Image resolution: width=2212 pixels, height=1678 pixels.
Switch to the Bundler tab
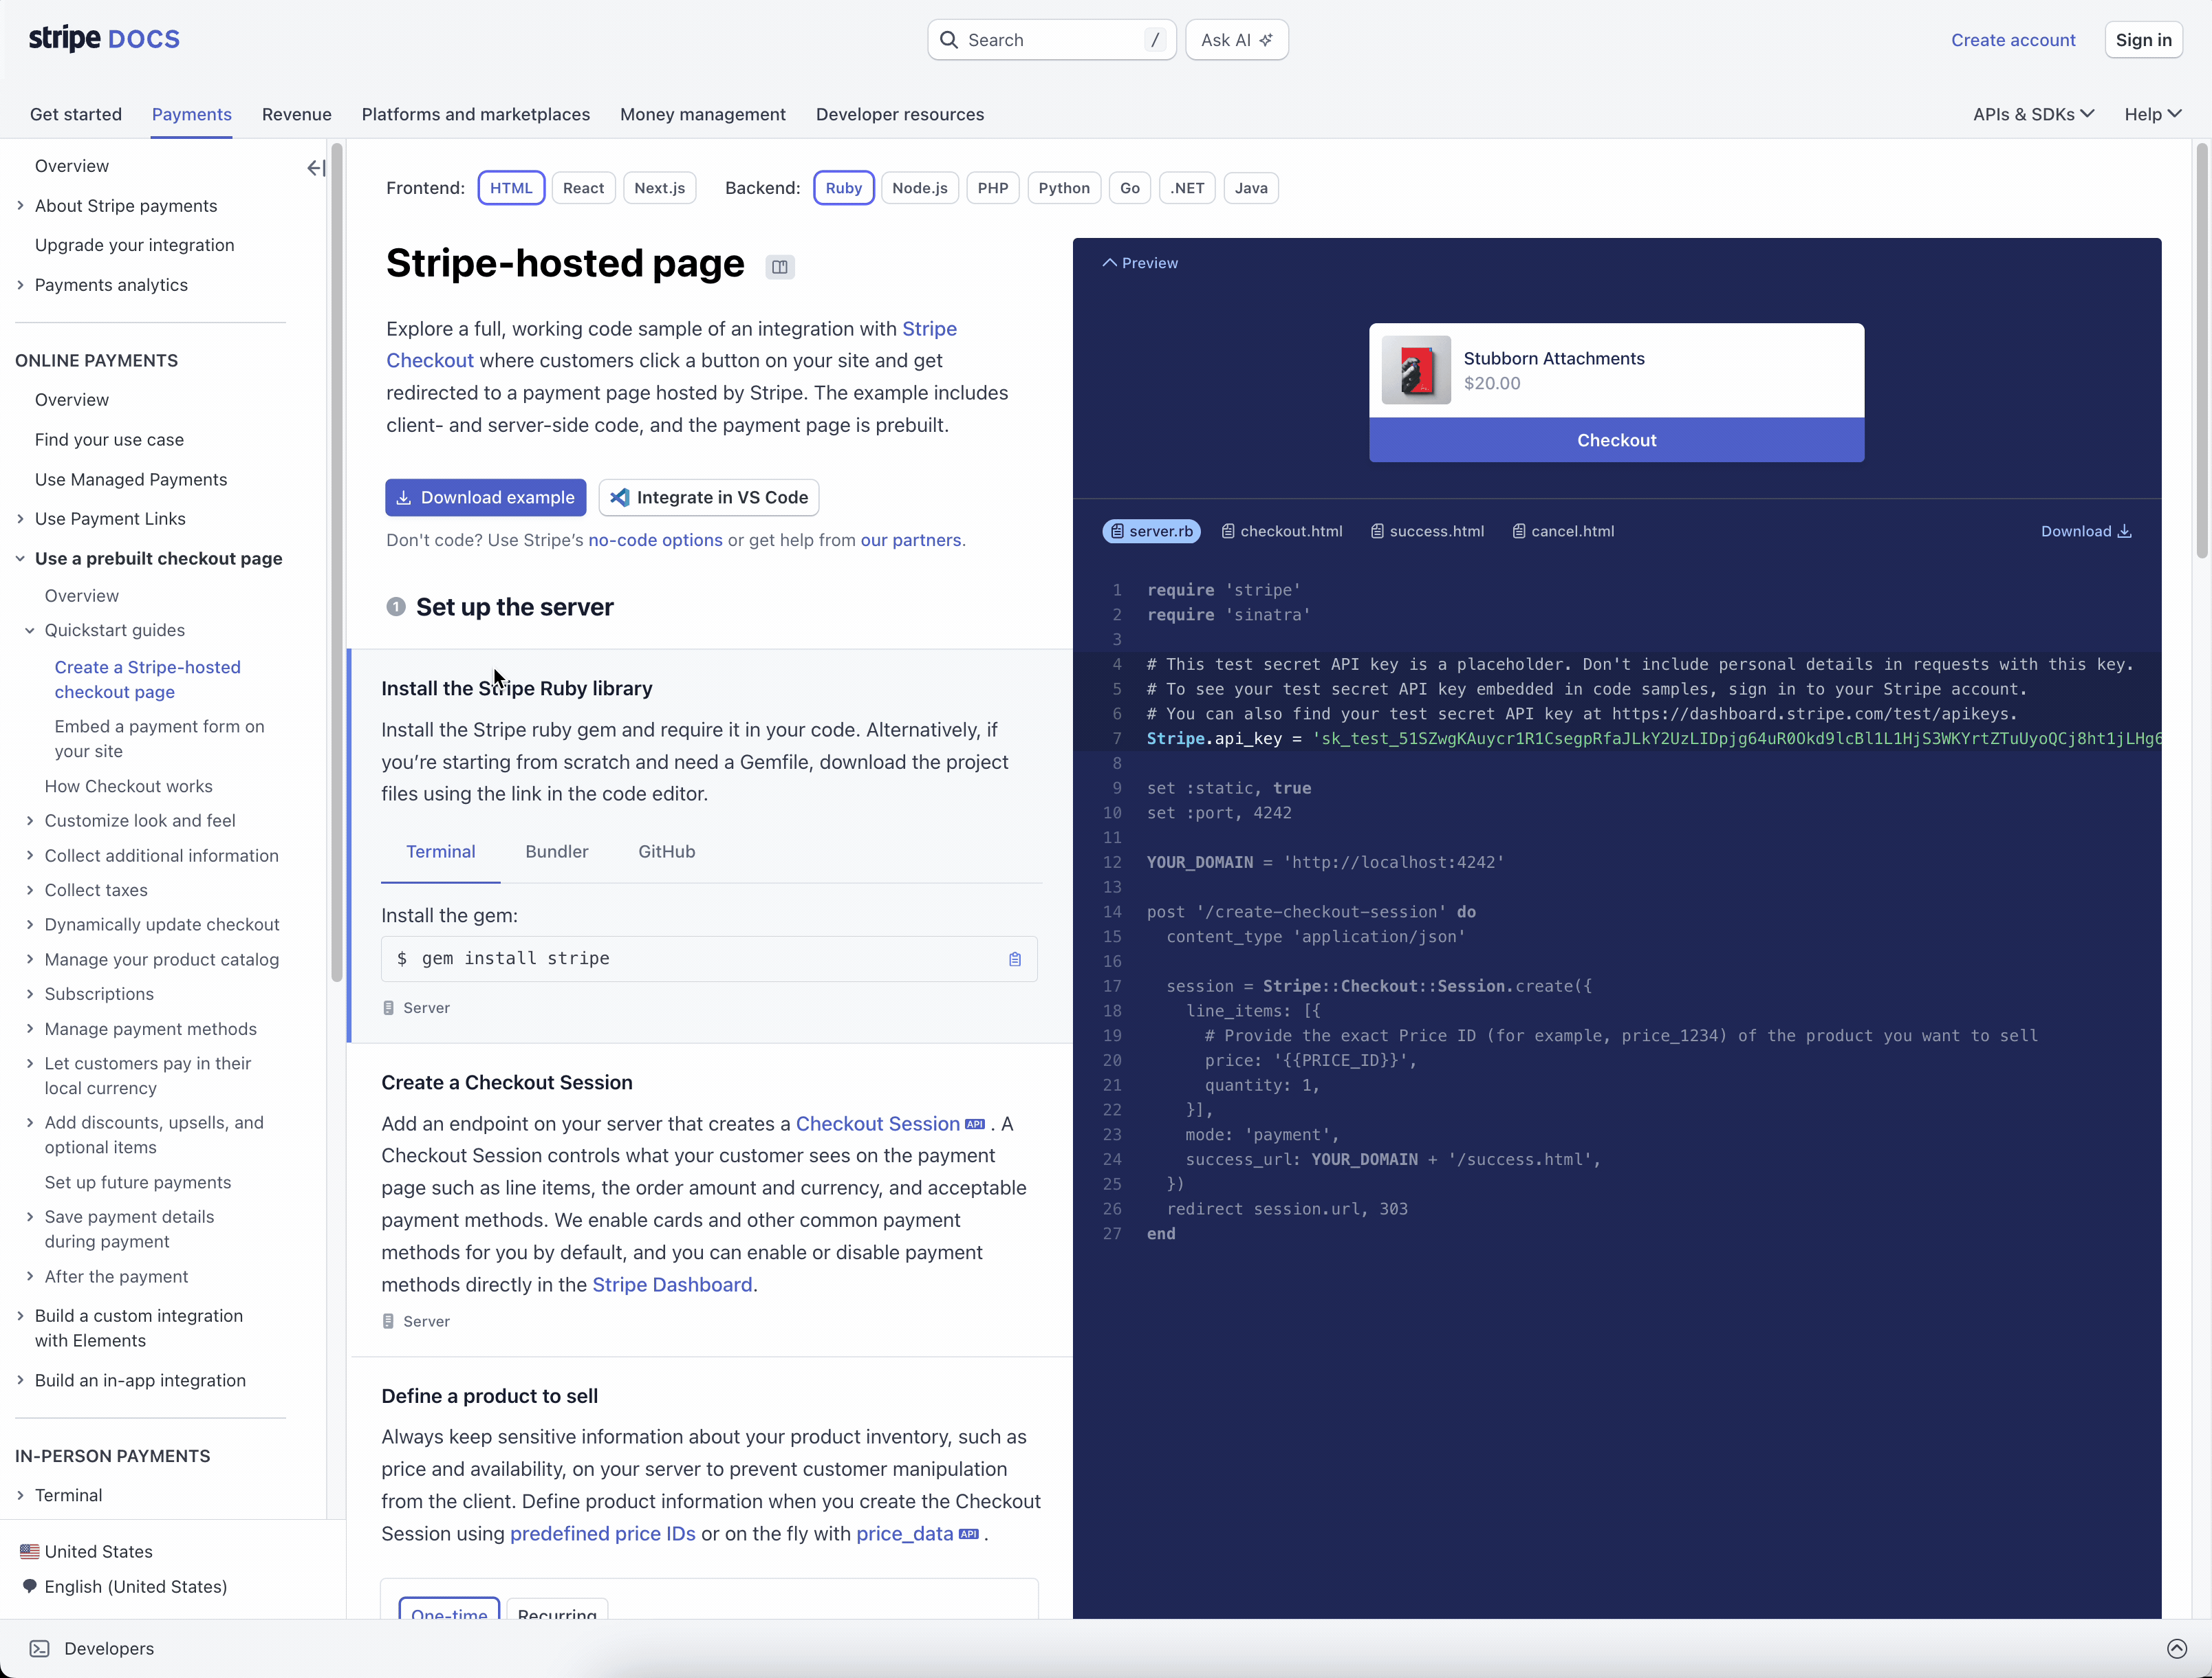pos(556,852)
